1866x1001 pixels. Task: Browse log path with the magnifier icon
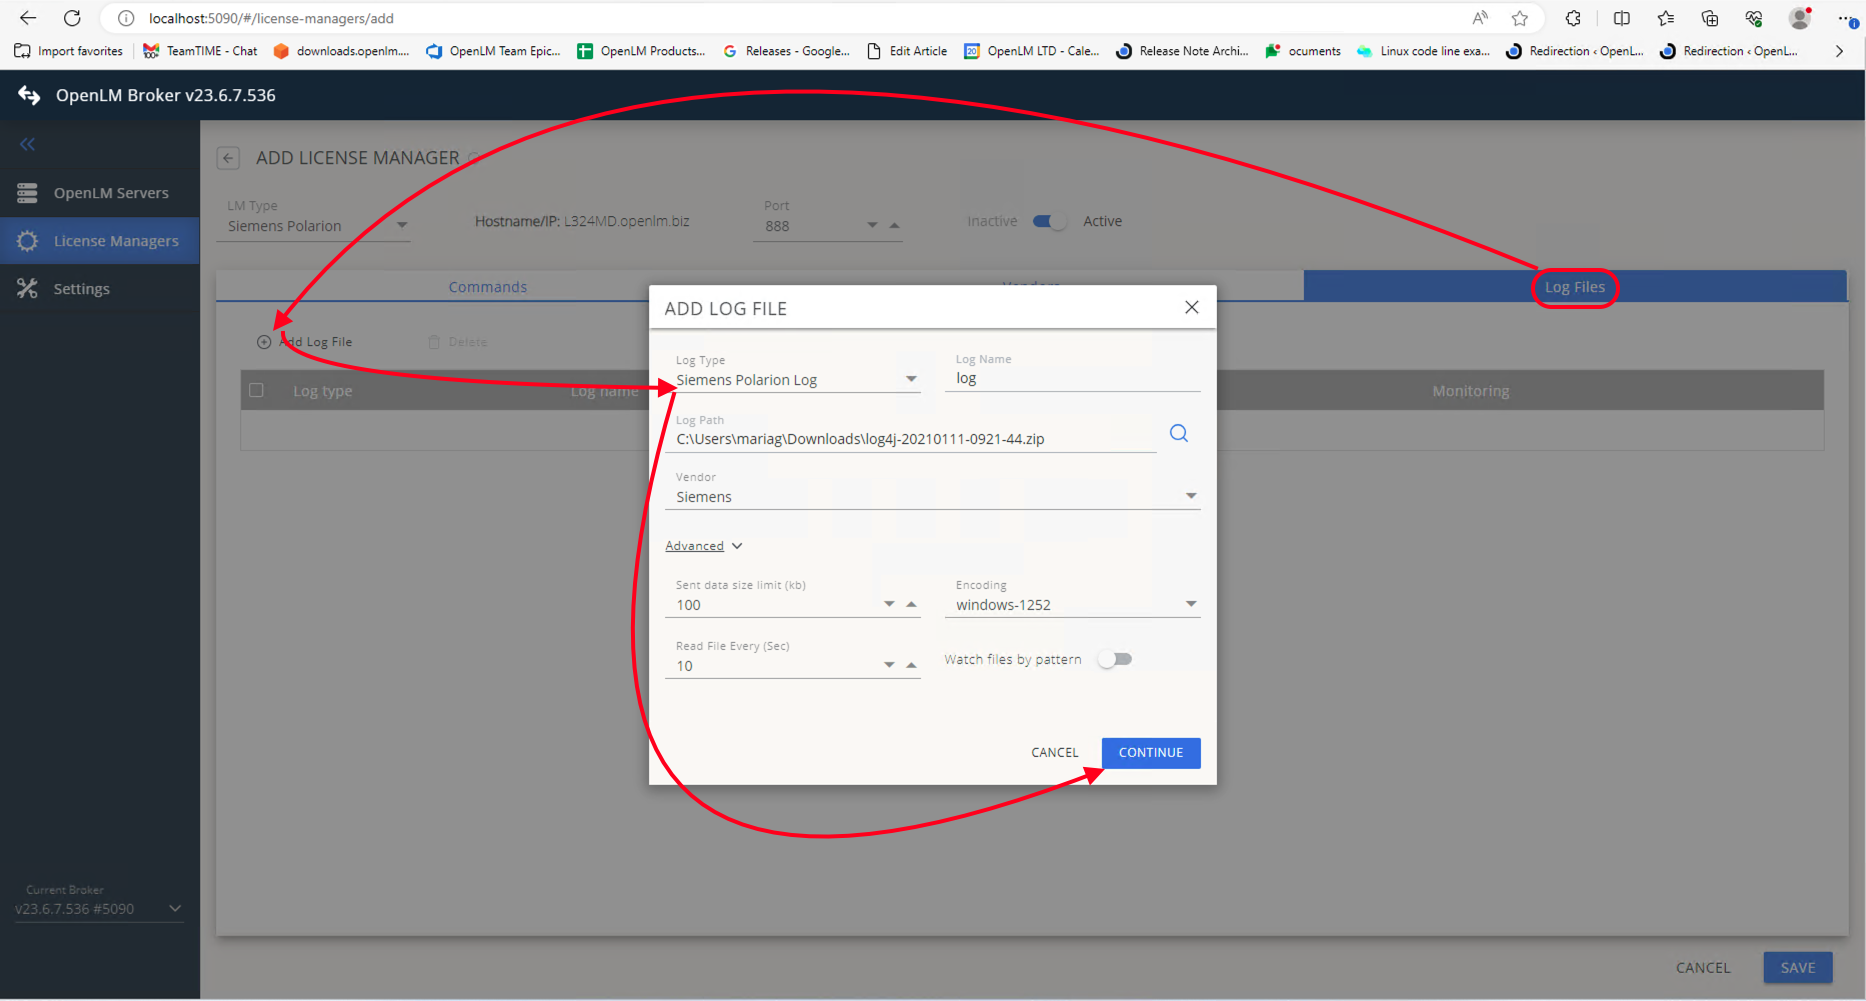click(x=1179, y=432)
